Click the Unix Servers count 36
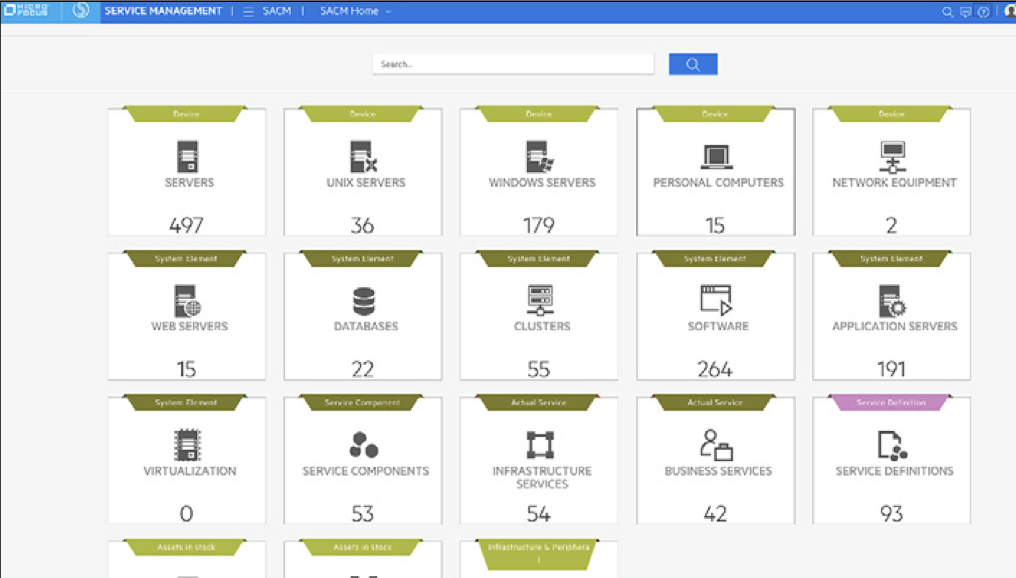Viewport: 1016px width, 578px height. coord(363,225)
